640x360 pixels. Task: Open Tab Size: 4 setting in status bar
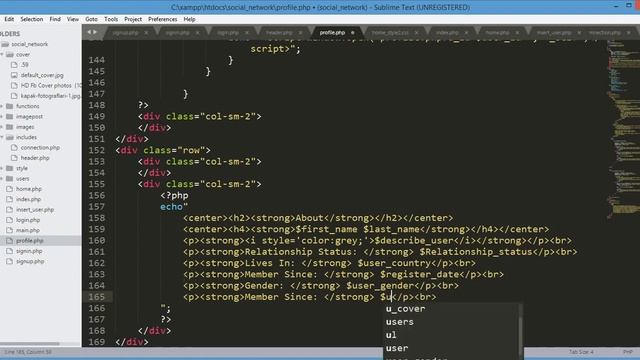coord(581,352)
